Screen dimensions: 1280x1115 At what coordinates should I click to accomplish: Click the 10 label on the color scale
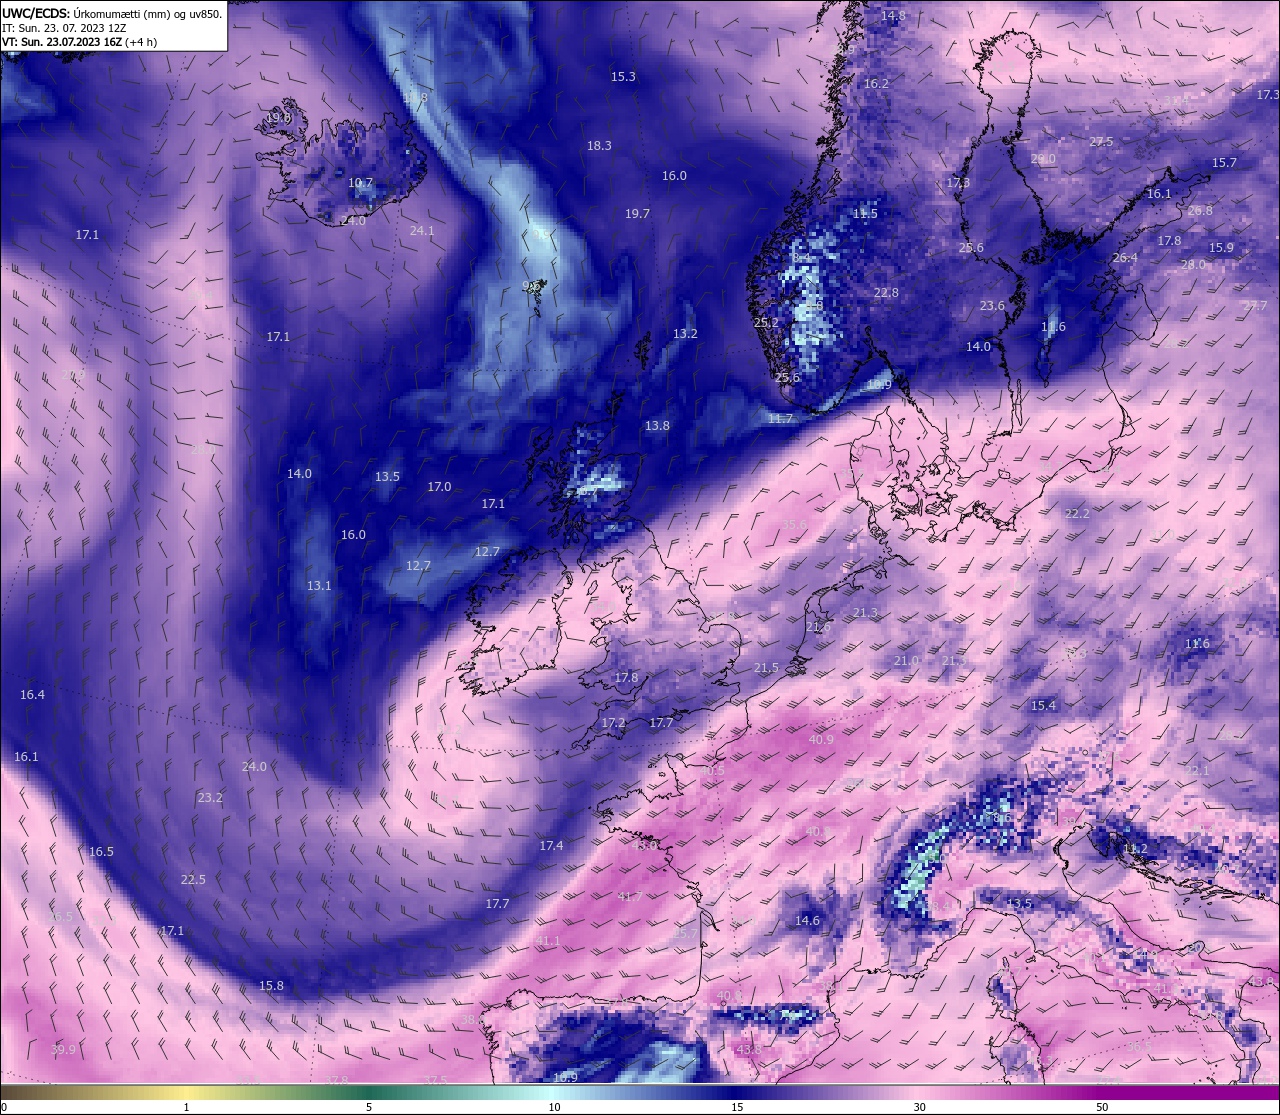click(554, 1107)
